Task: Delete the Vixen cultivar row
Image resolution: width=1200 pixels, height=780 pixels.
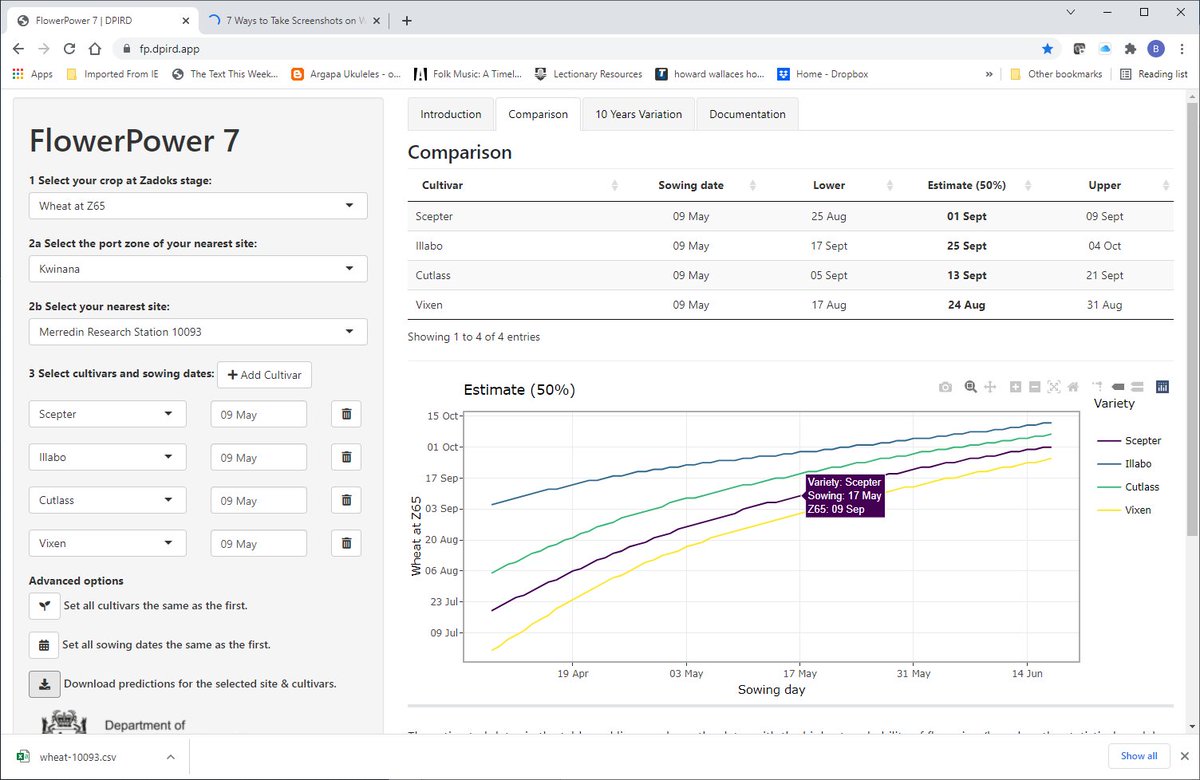Action: pyautogui.click(x=346, y=543)
